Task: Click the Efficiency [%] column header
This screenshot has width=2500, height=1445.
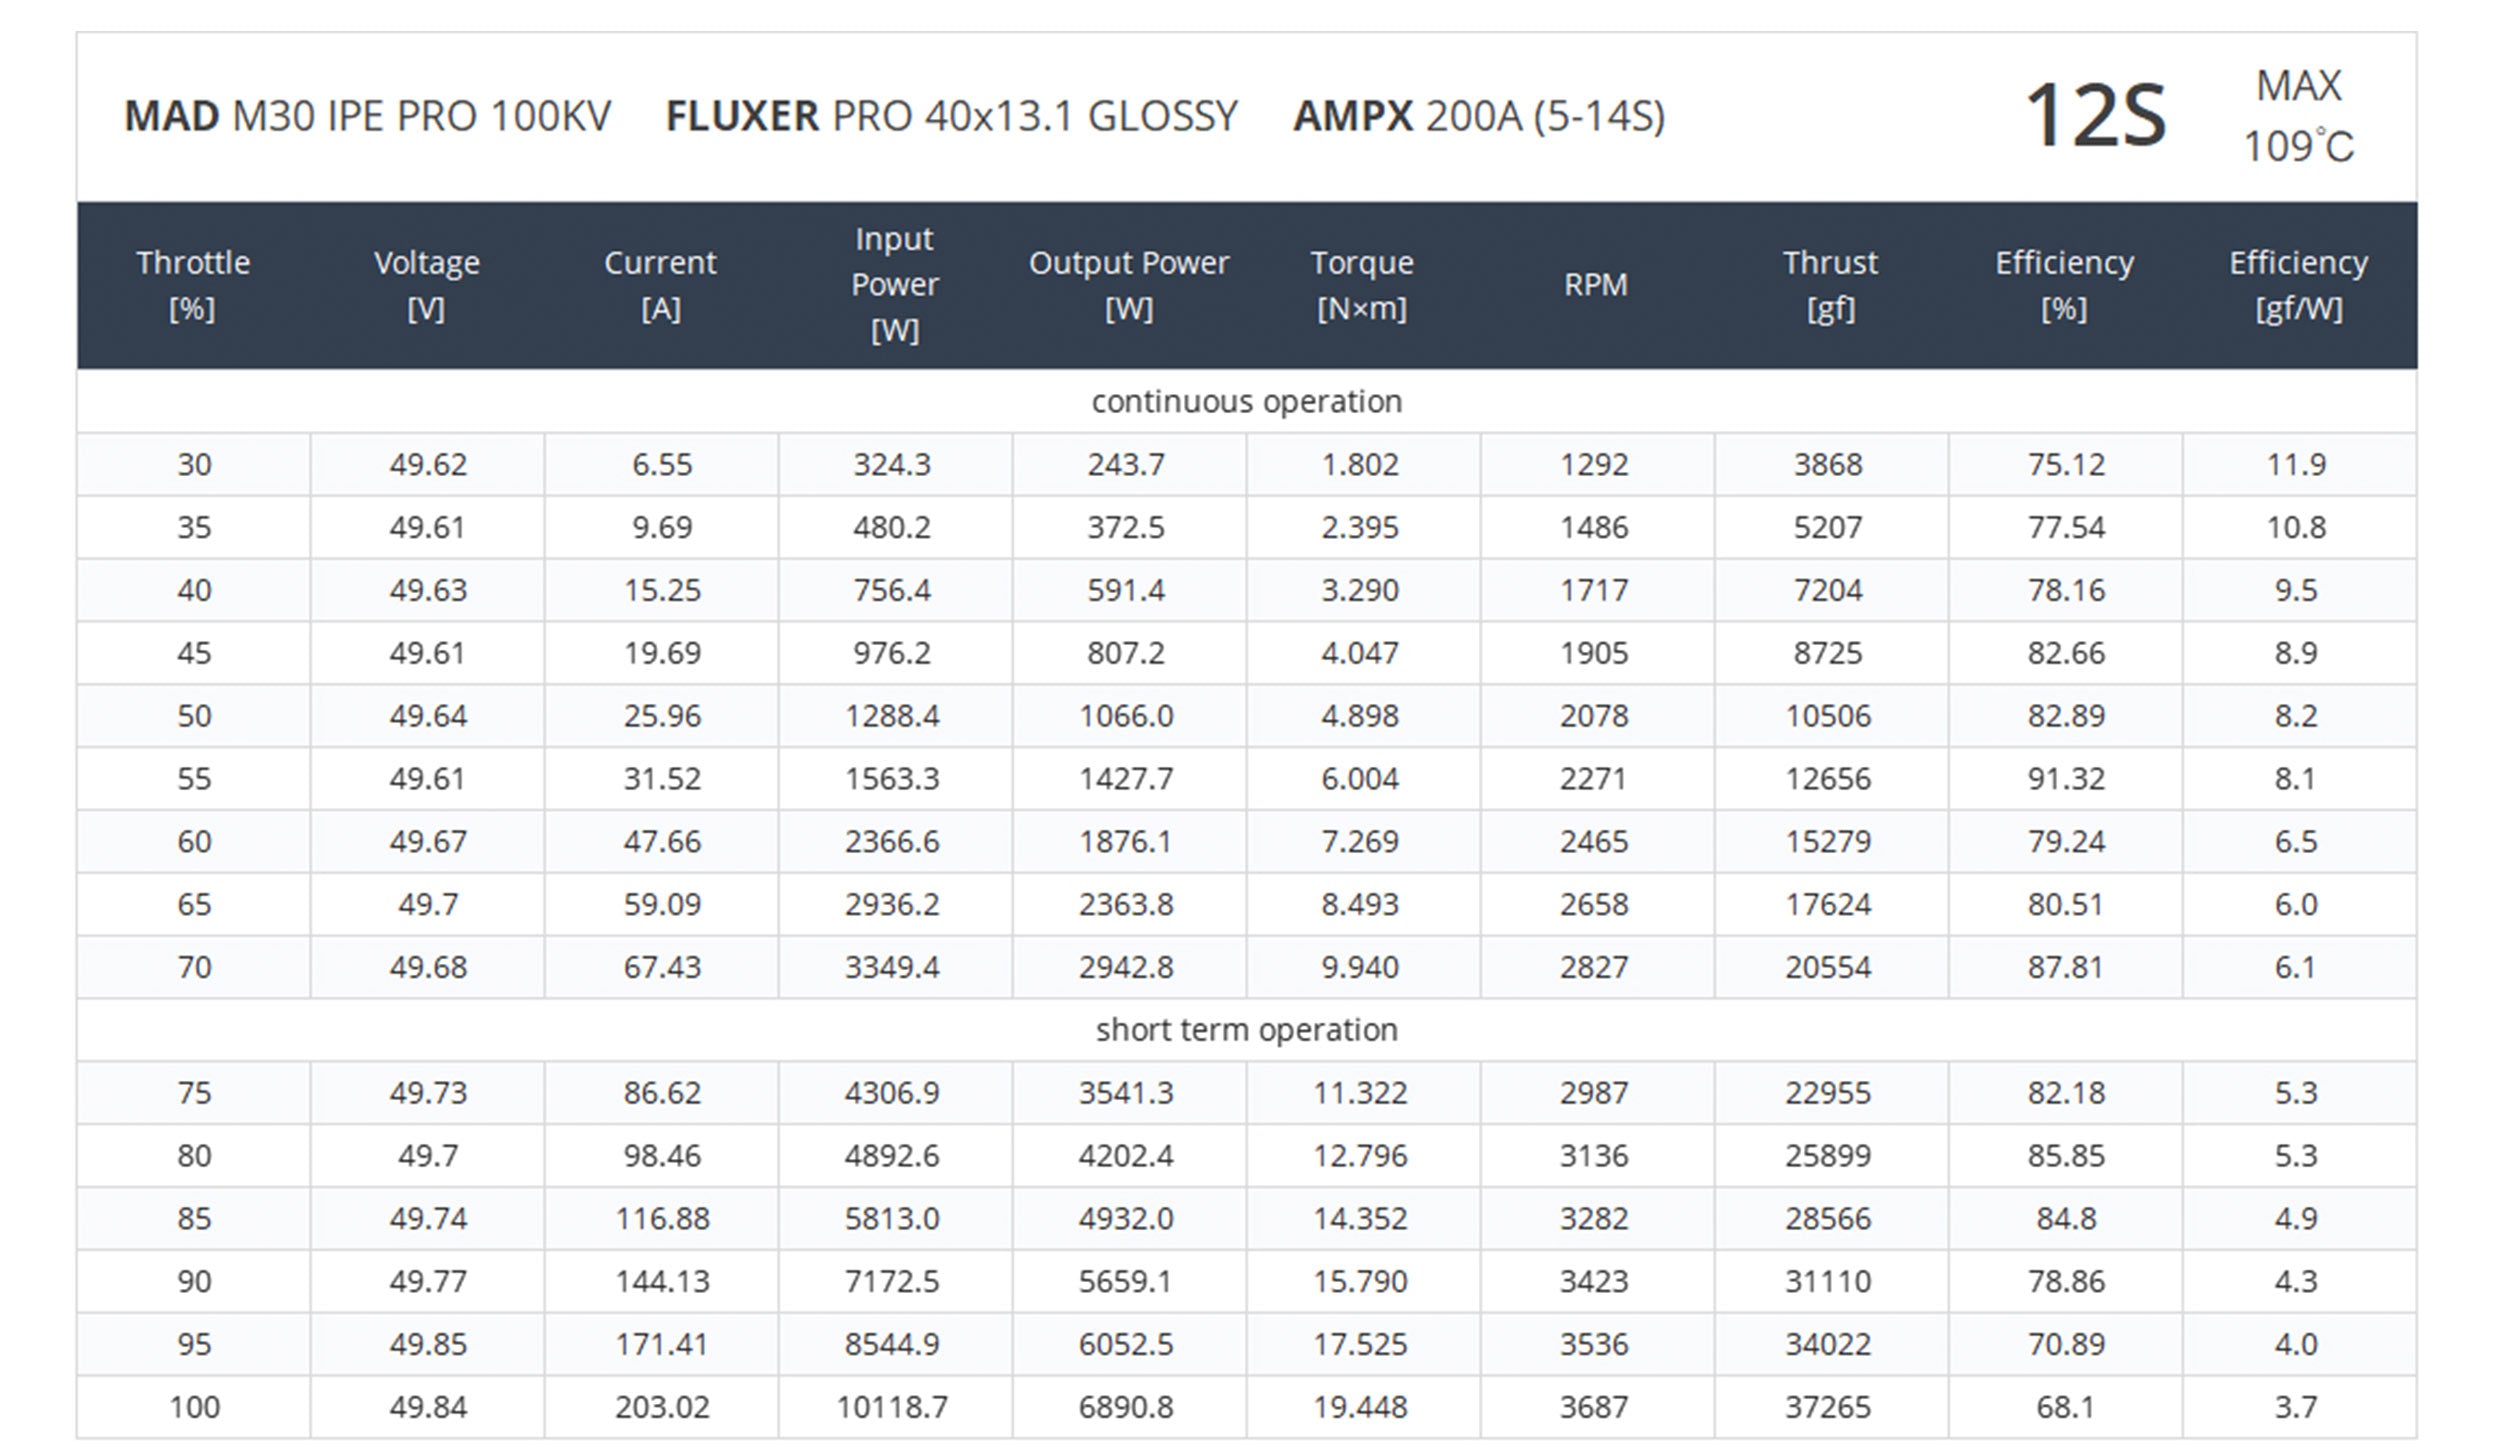Action: tap(2064, 285)
